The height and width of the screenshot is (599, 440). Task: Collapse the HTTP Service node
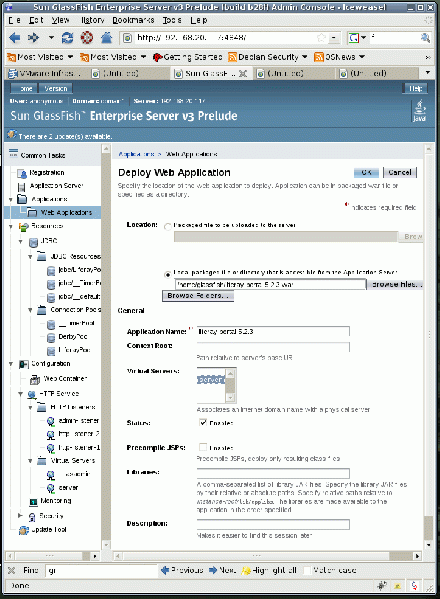tap(21, 394)
